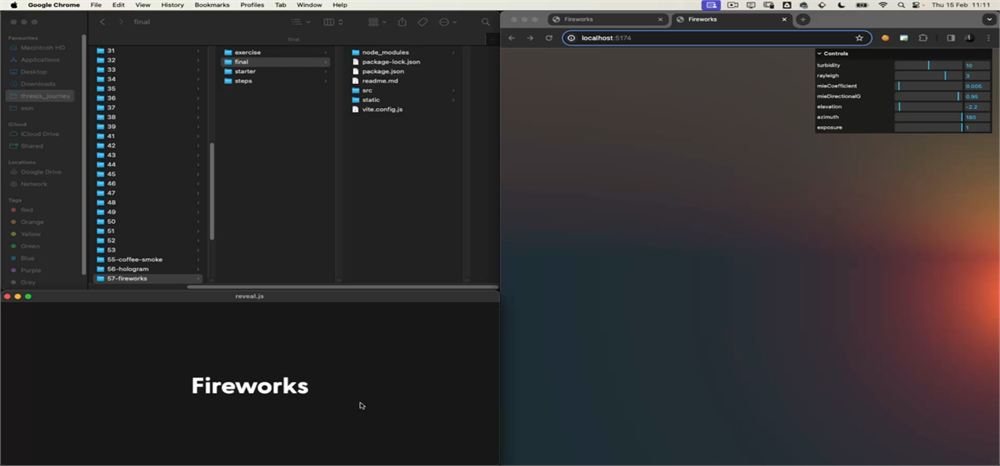Bookmark page with star icon
This screenshot has width=1000, height=466.
pos(859,38)
